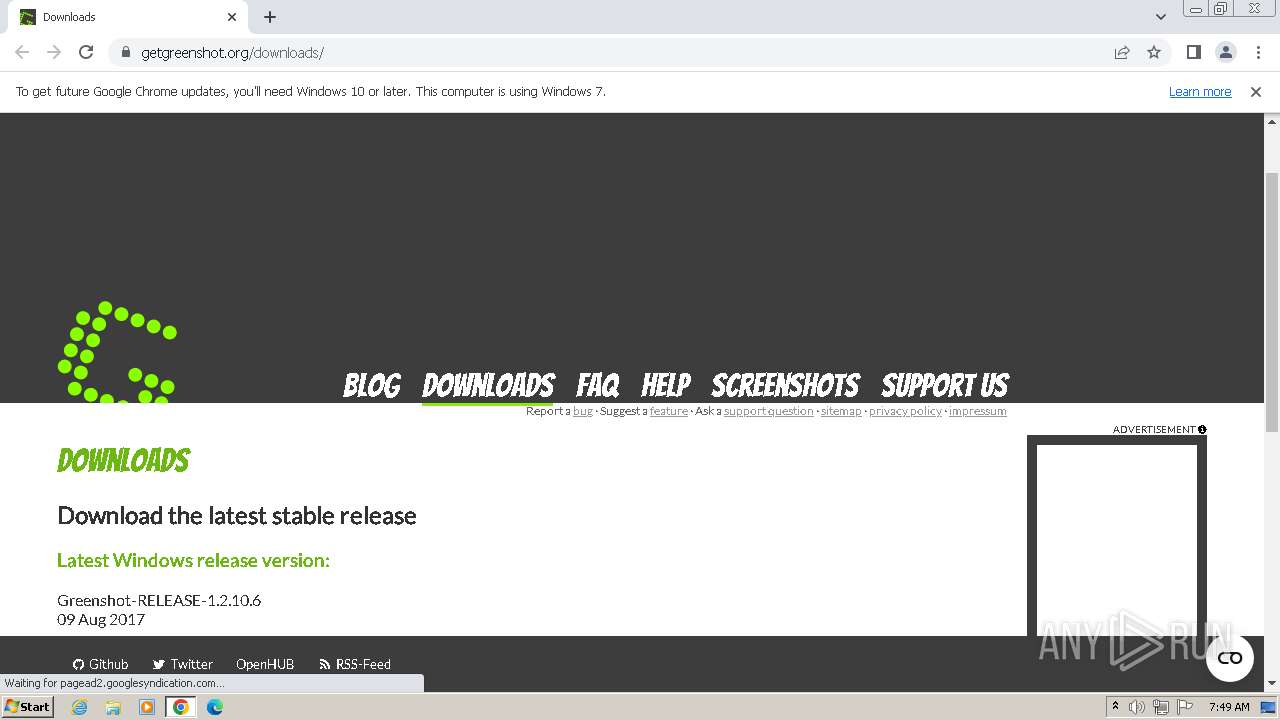Open the FAQ page
1280x720 pixels.
598,385
